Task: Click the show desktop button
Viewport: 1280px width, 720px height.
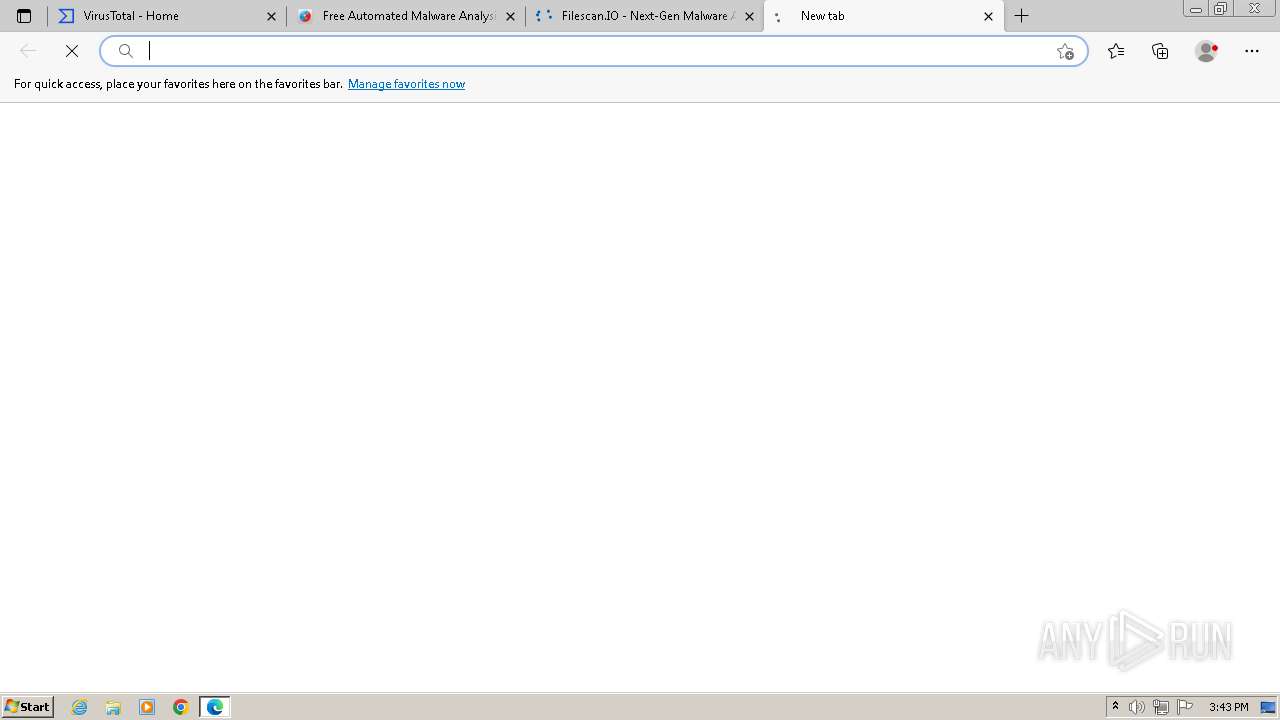Action: tap(1268, 707)
